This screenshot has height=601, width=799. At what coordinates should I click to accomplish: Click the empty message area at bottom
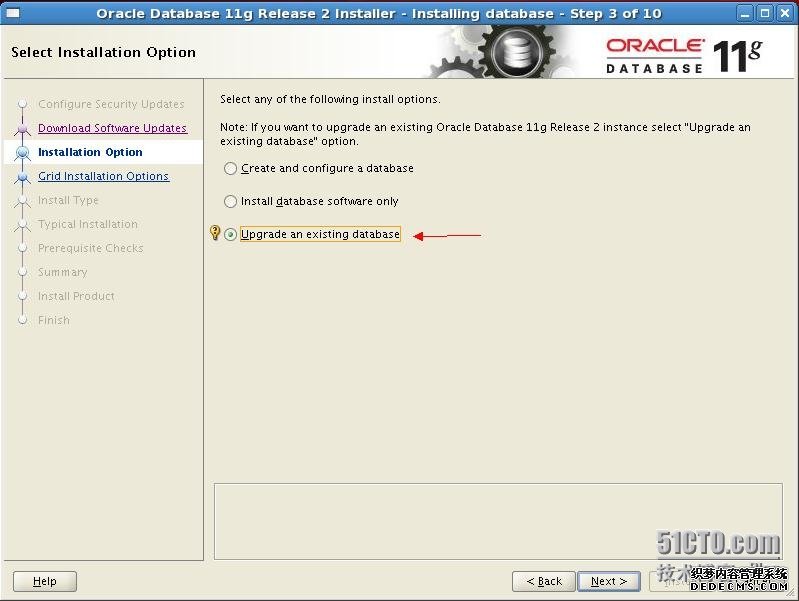point(498,521)
